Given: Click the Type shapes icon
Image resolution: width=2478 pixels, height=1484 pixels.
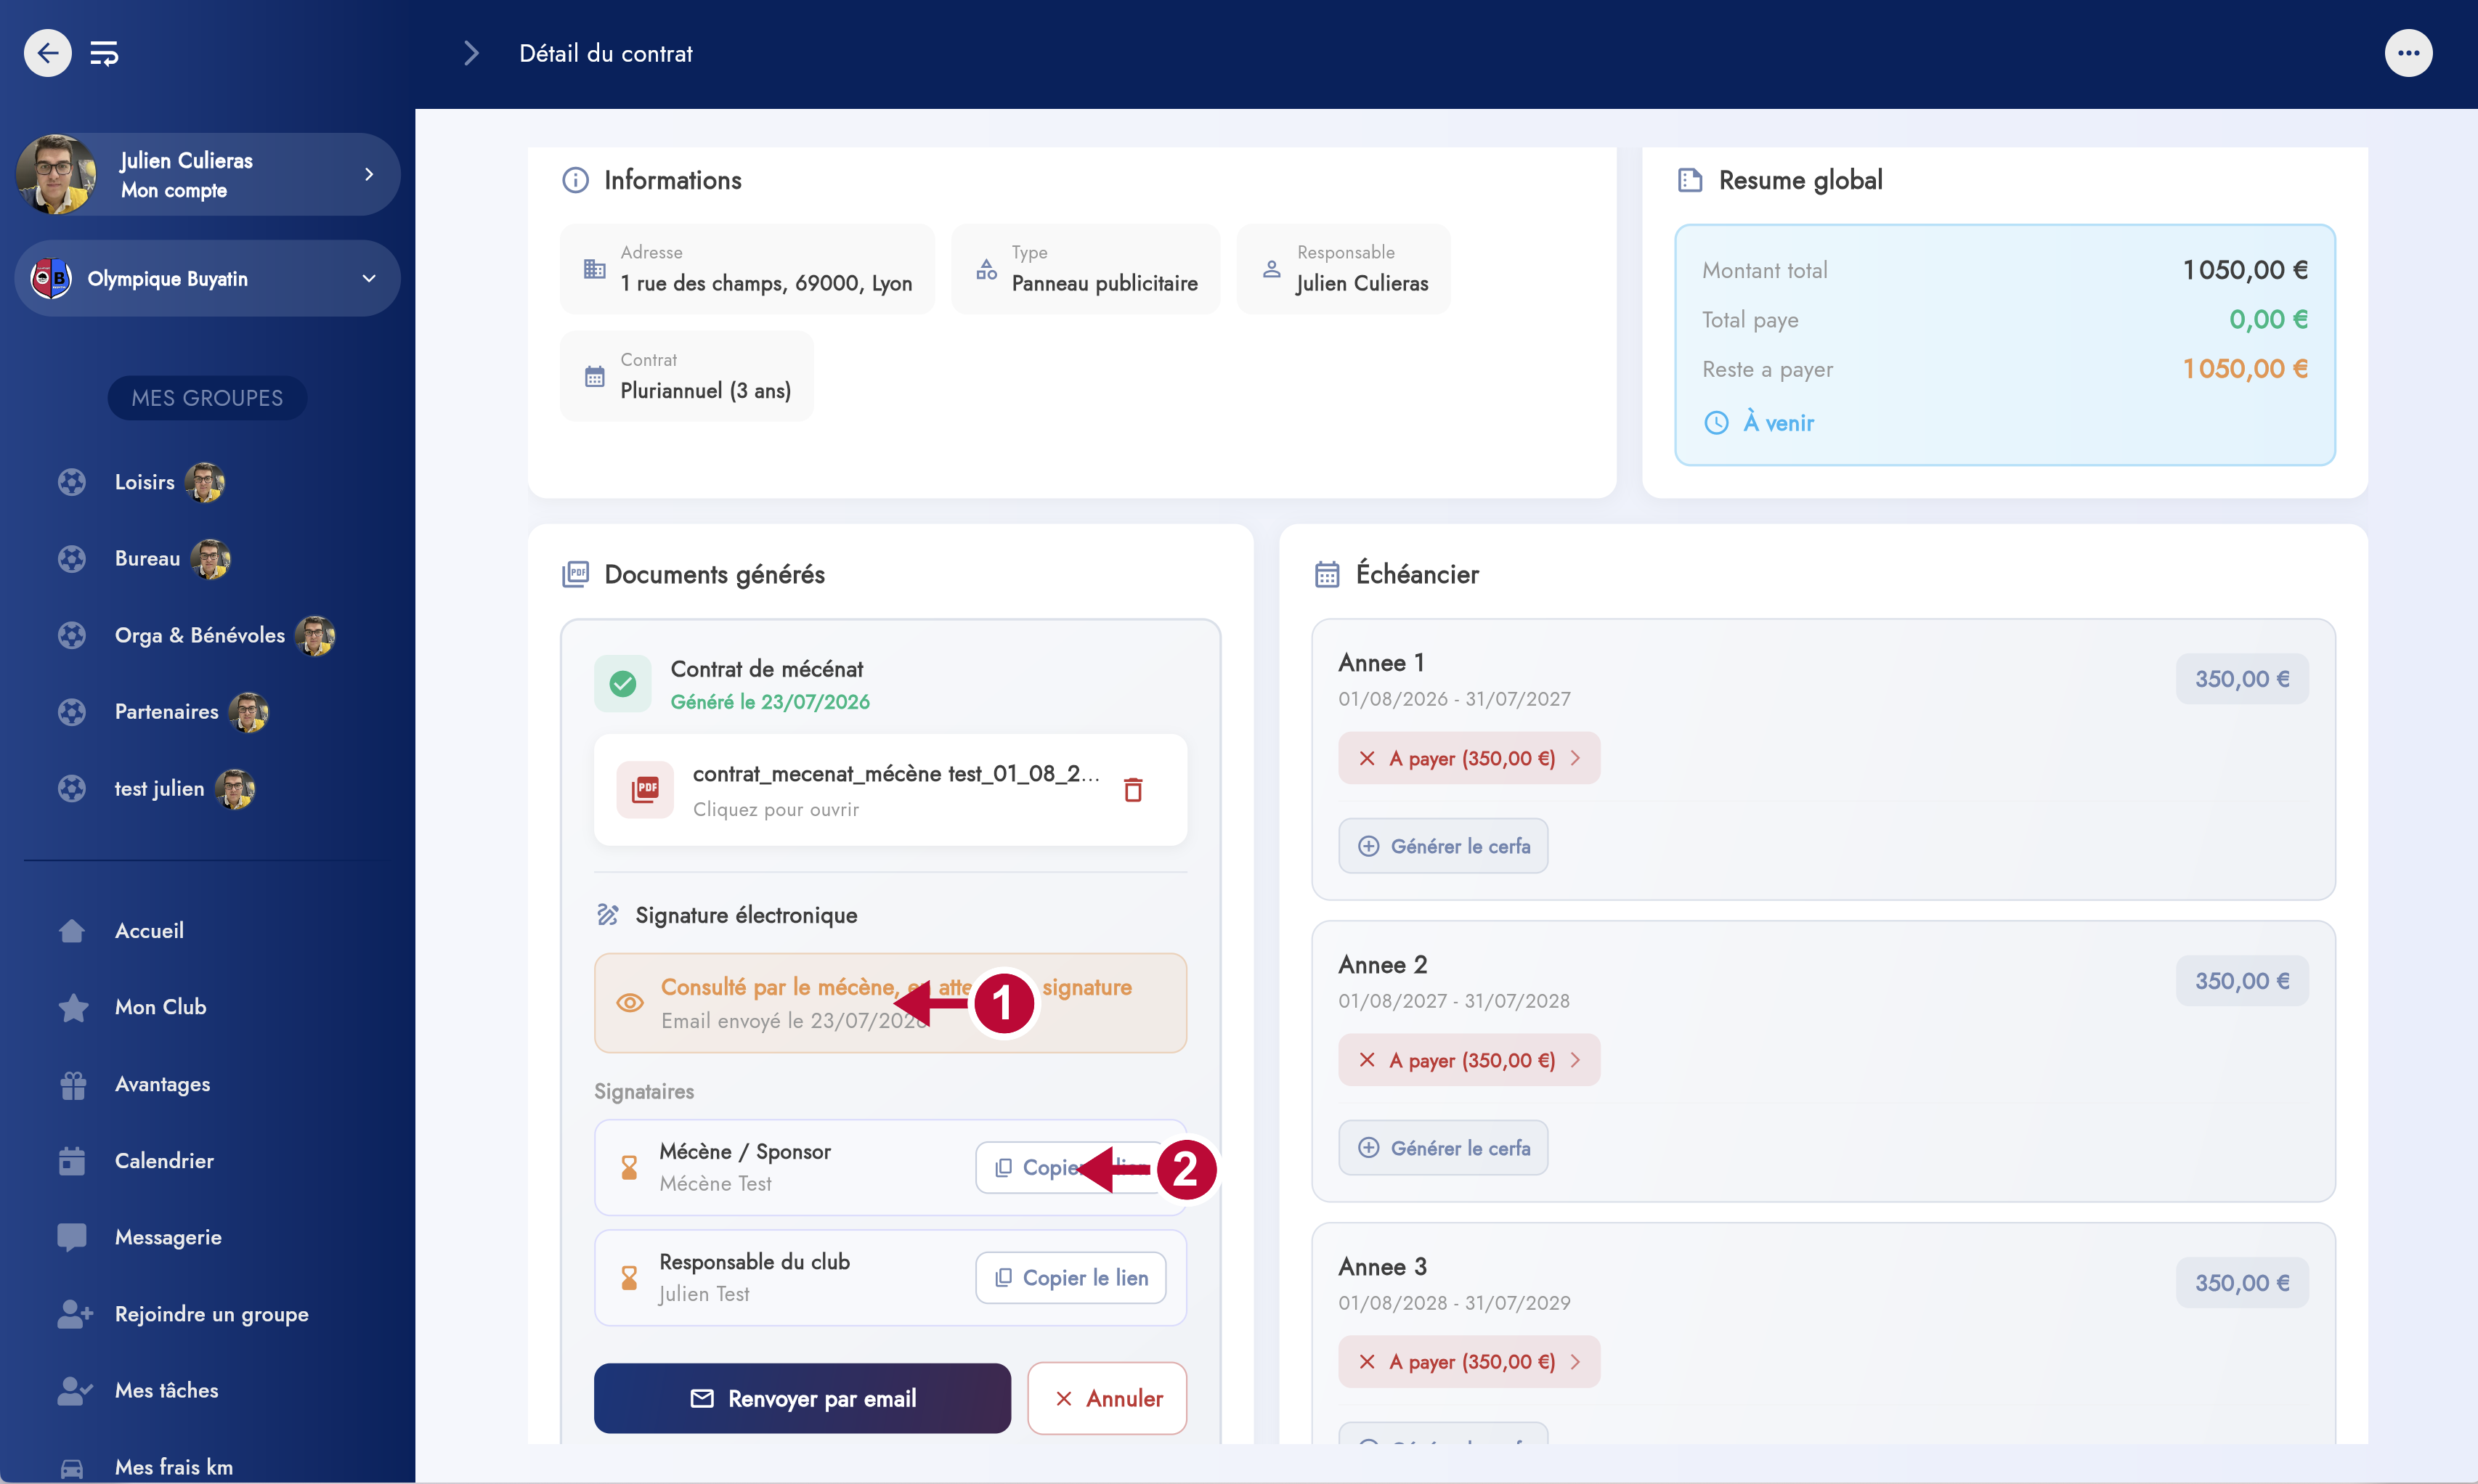Looking at the screenshot, I should (986, 269).
